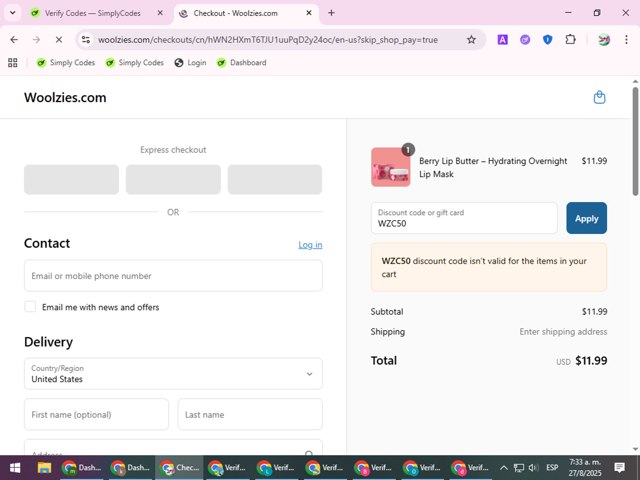The height and width of the screenshot is (480, 640).
Task: Open apps grid in bookmarks bar
Action: point(13,62)
